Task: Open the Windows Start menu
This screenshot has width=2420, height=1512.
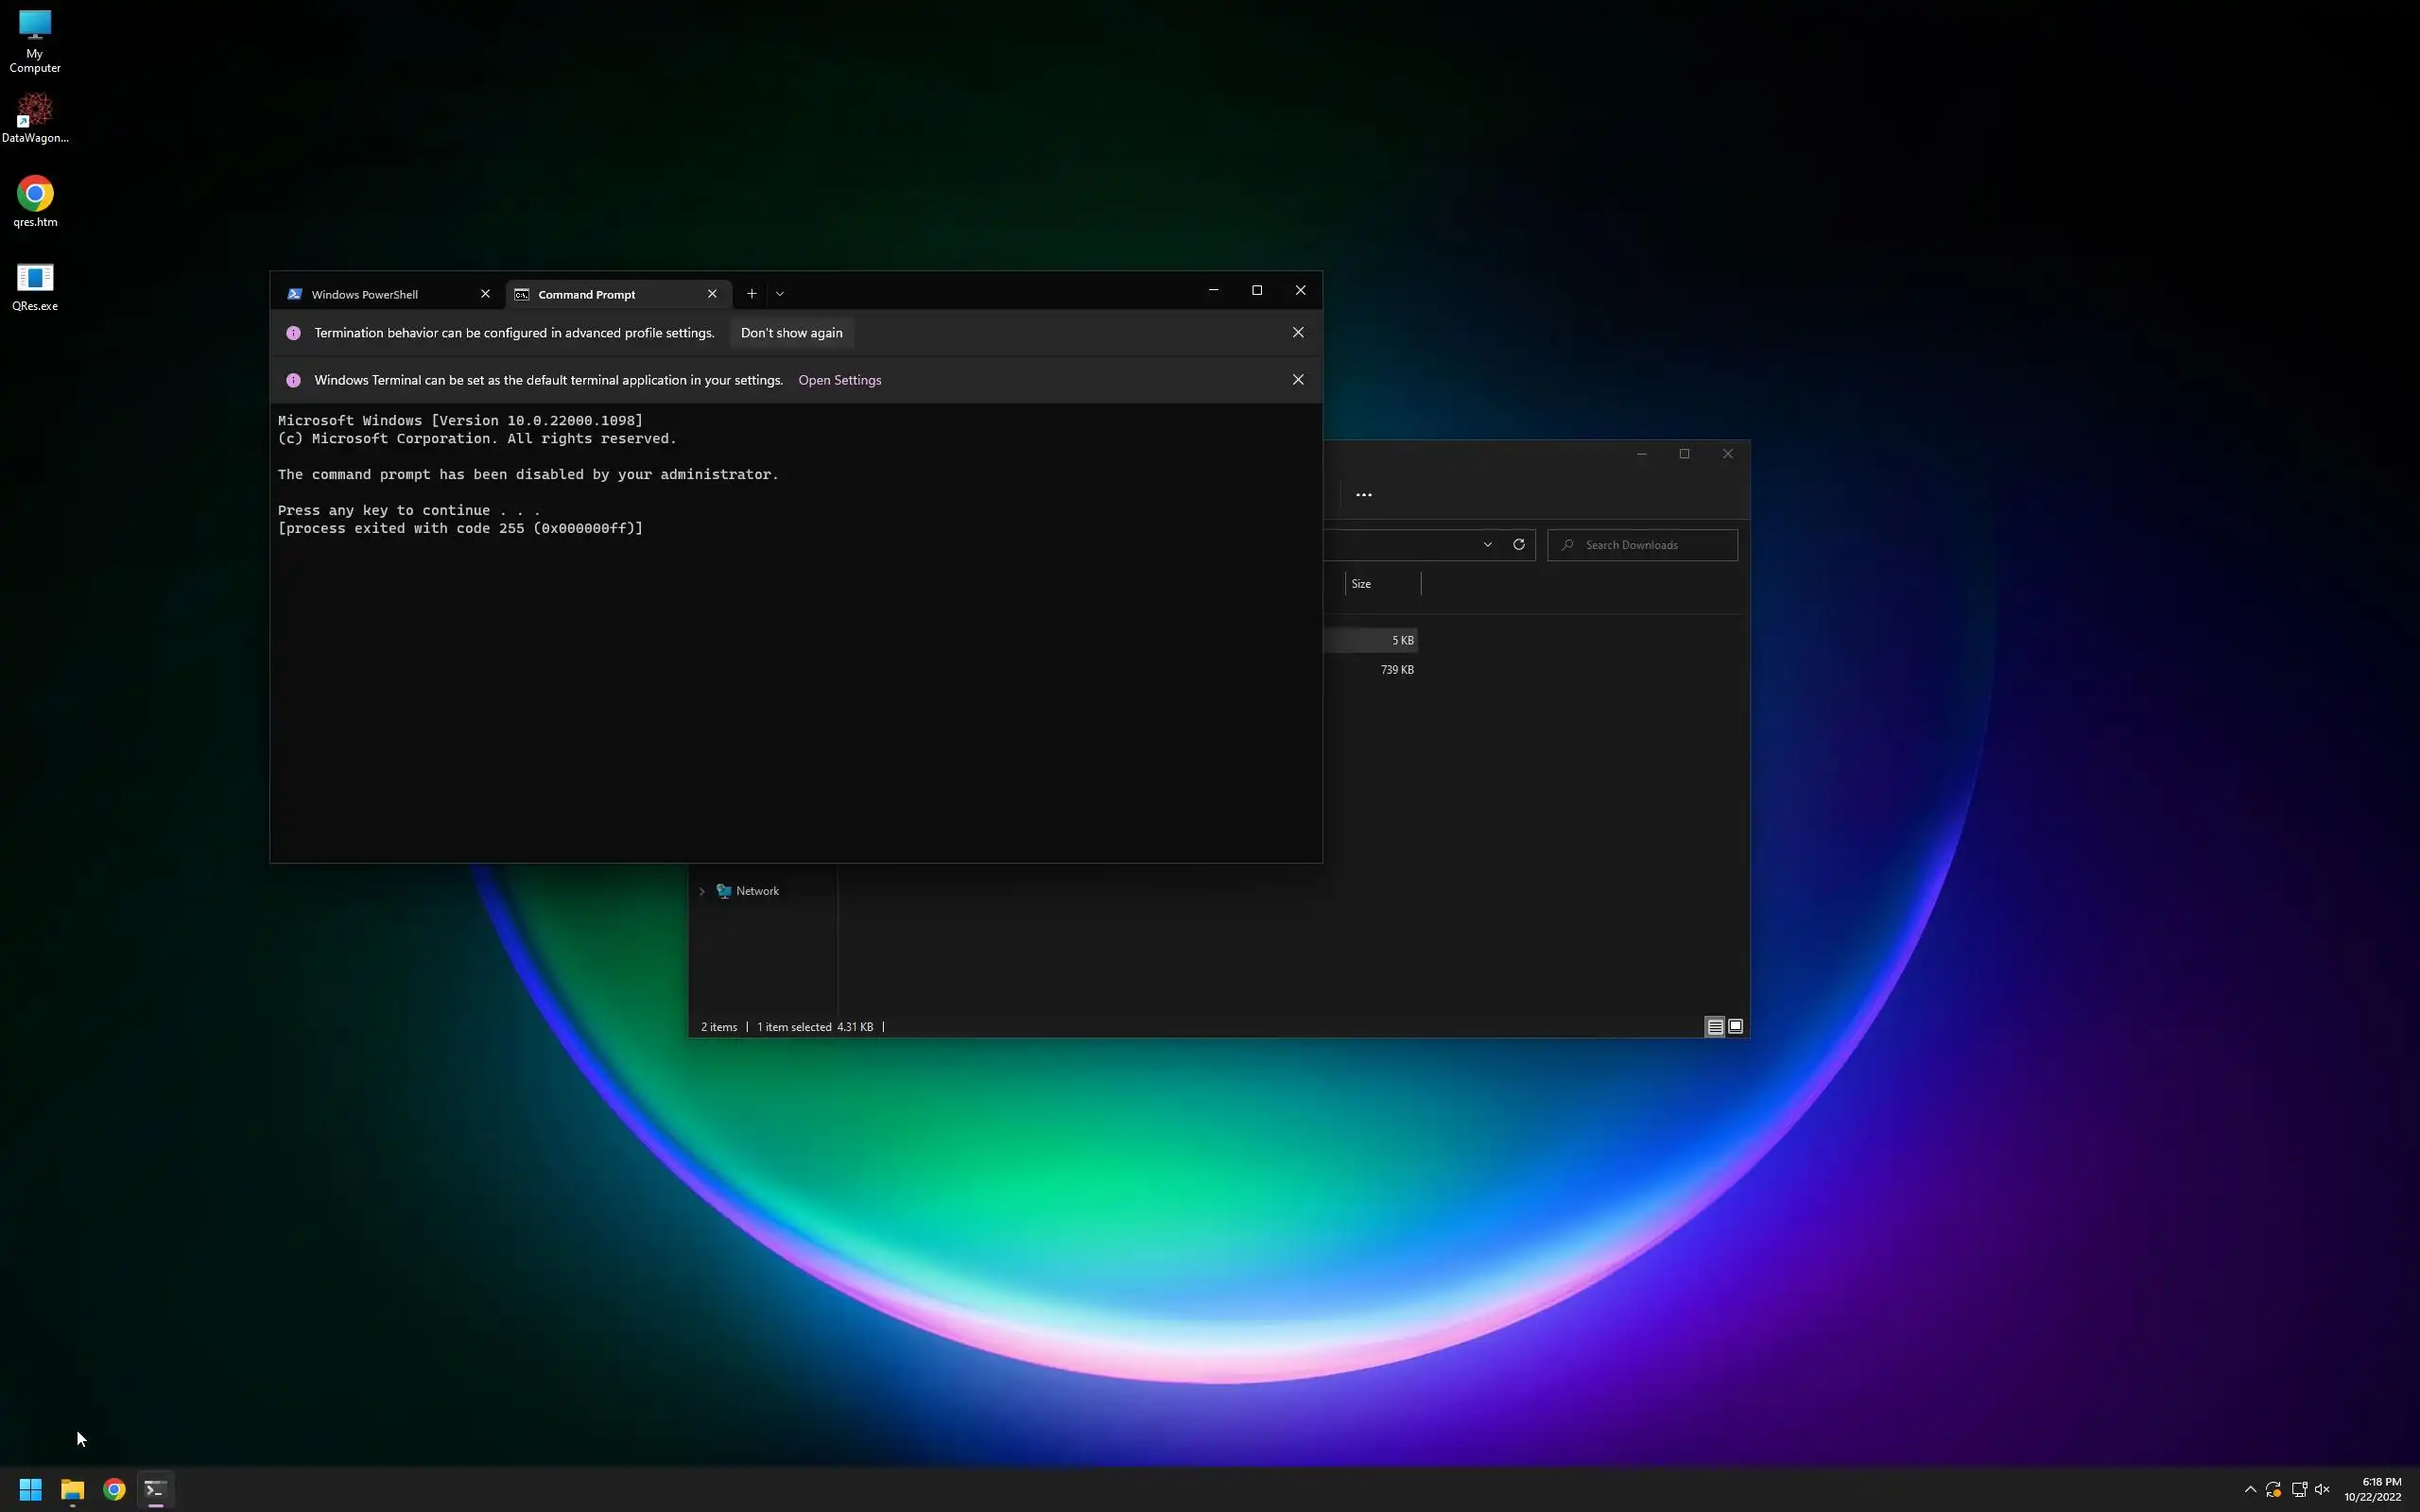Action: point(30,1489)
